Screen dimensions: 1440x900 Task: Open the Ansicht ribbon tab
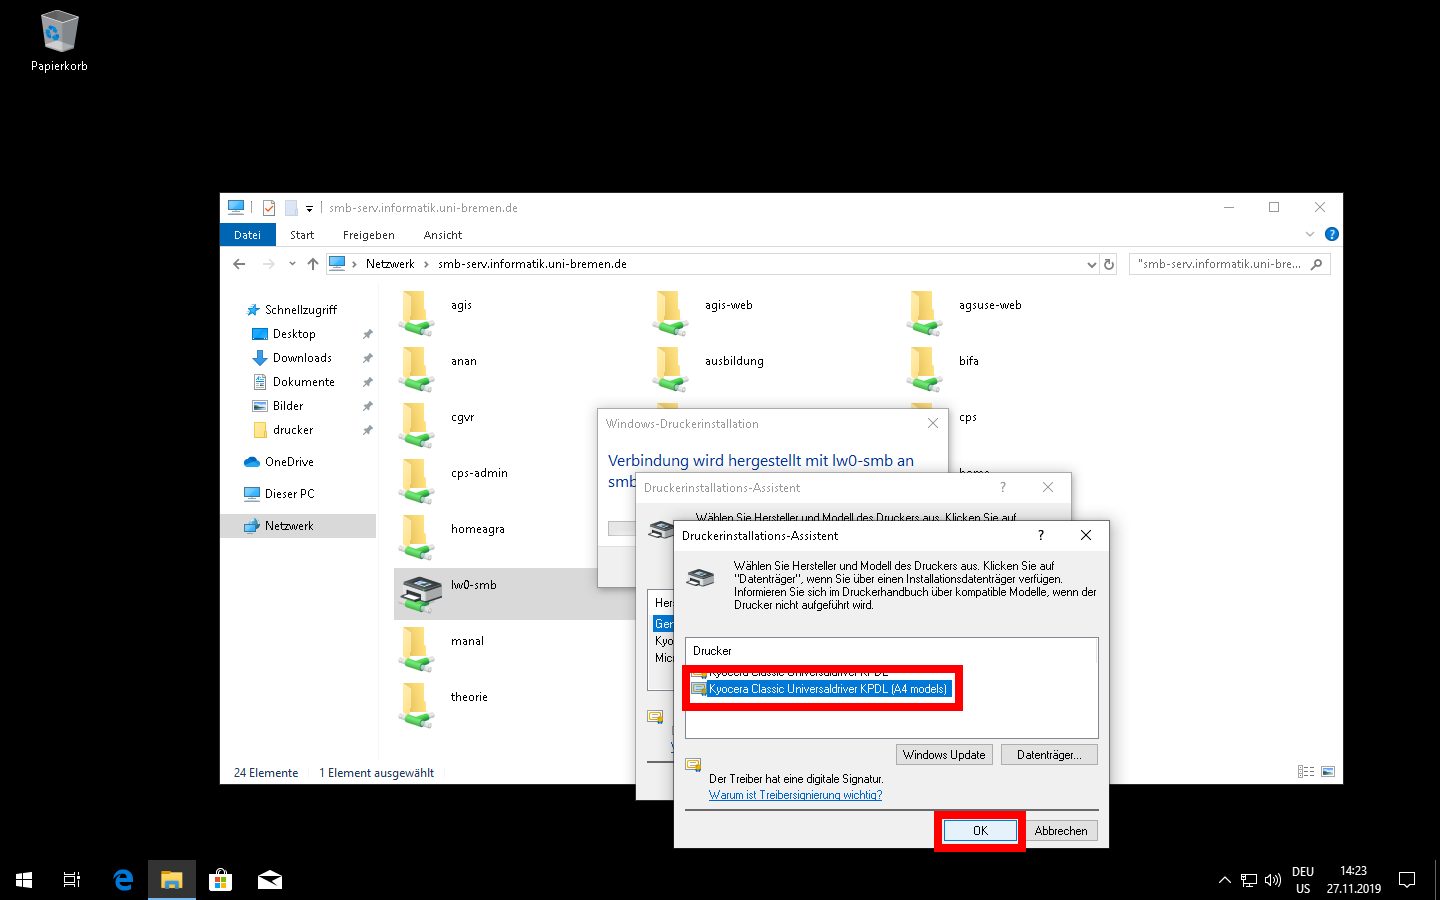(x=443, y=235)
